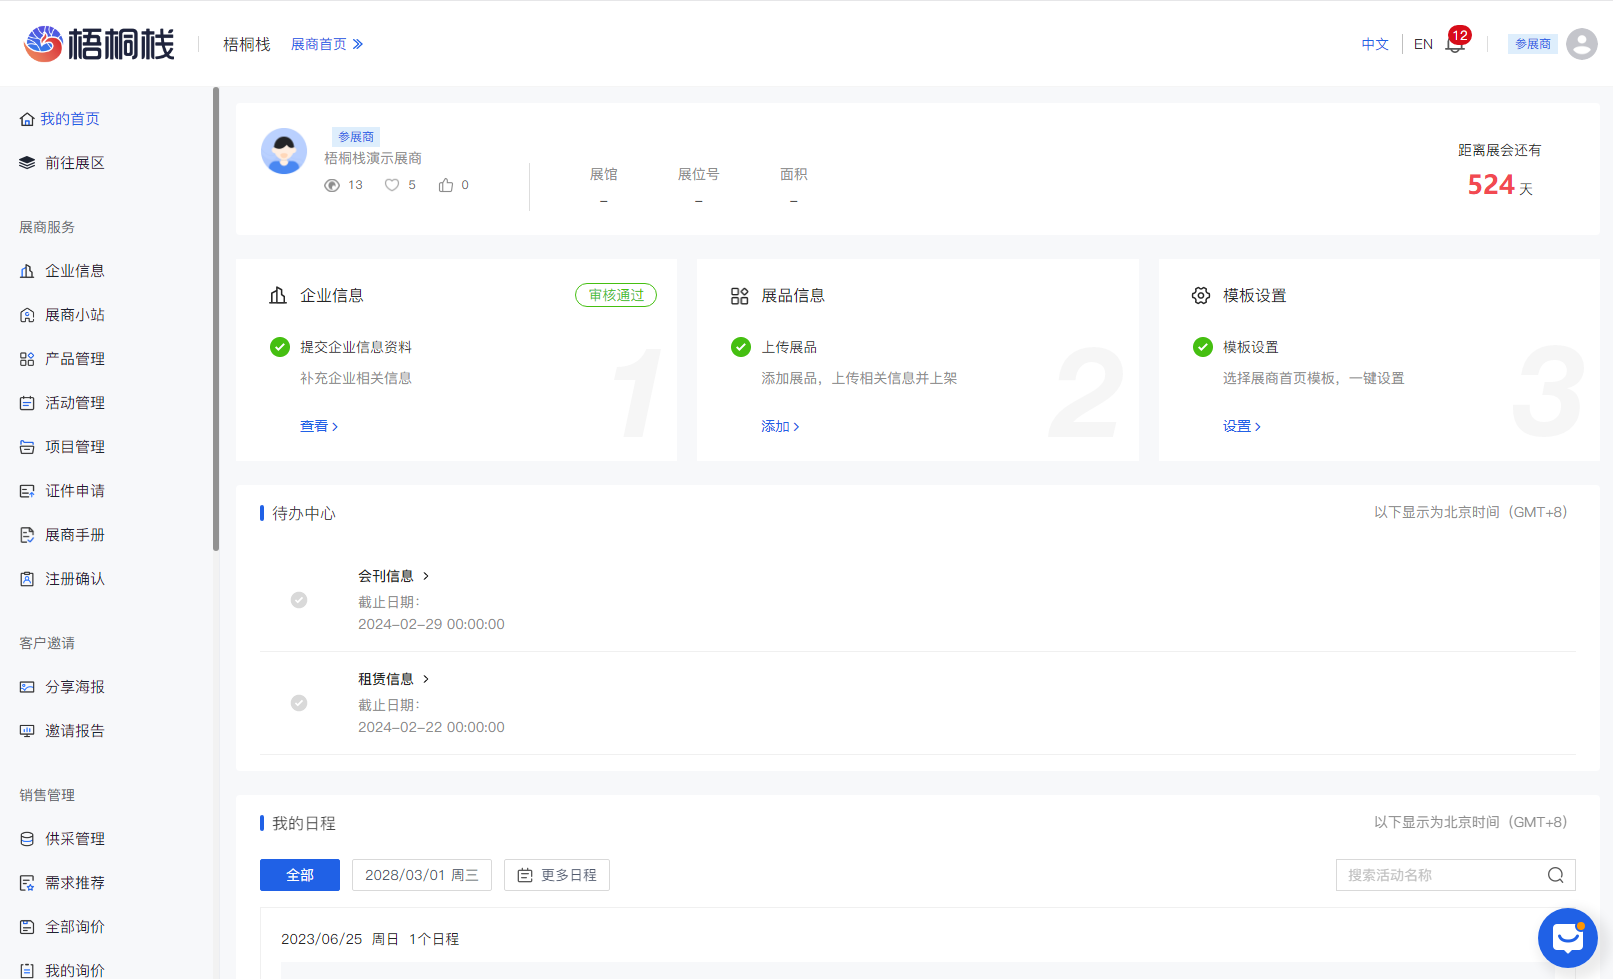This screenshot has height=979, width=1613.
Task: Navigate via the 梧桐栈 breadcrumb item
Action: pyautogui.click(x=246, y=44)
